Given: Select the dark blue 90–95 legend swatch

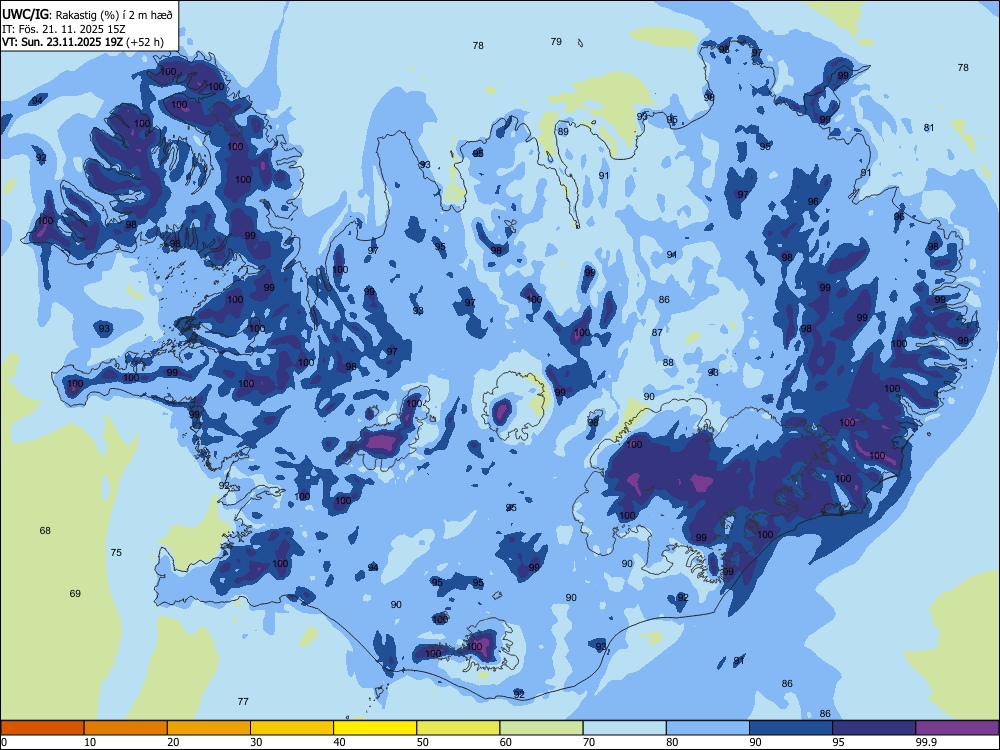Looking at the screenshot, I should [791, 728].
